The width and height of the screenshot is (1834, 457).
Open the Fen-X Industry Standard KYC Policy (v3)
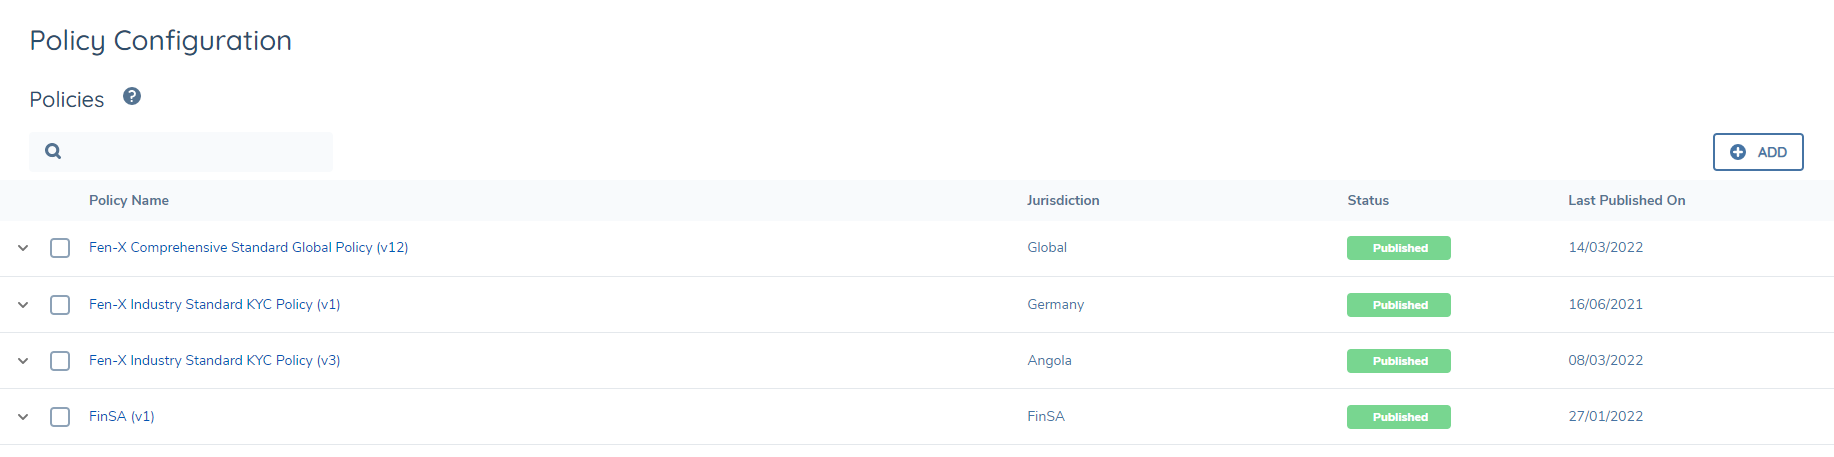[x=214, y=360]
